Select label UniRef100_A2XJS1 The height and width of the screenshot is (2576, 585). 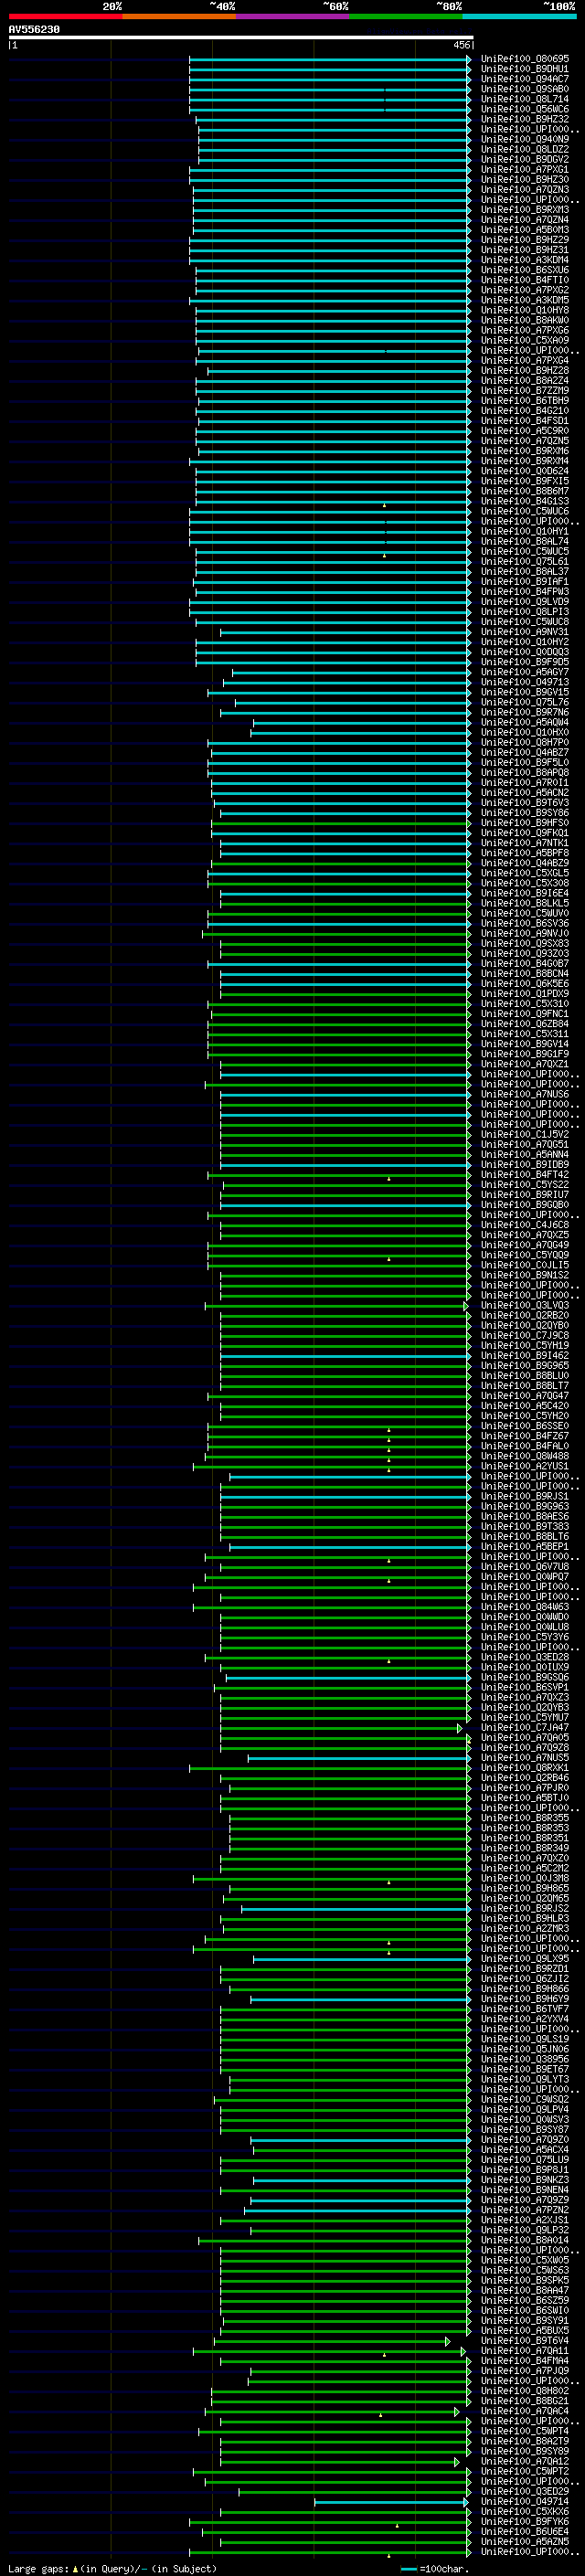coord(525,2220)
